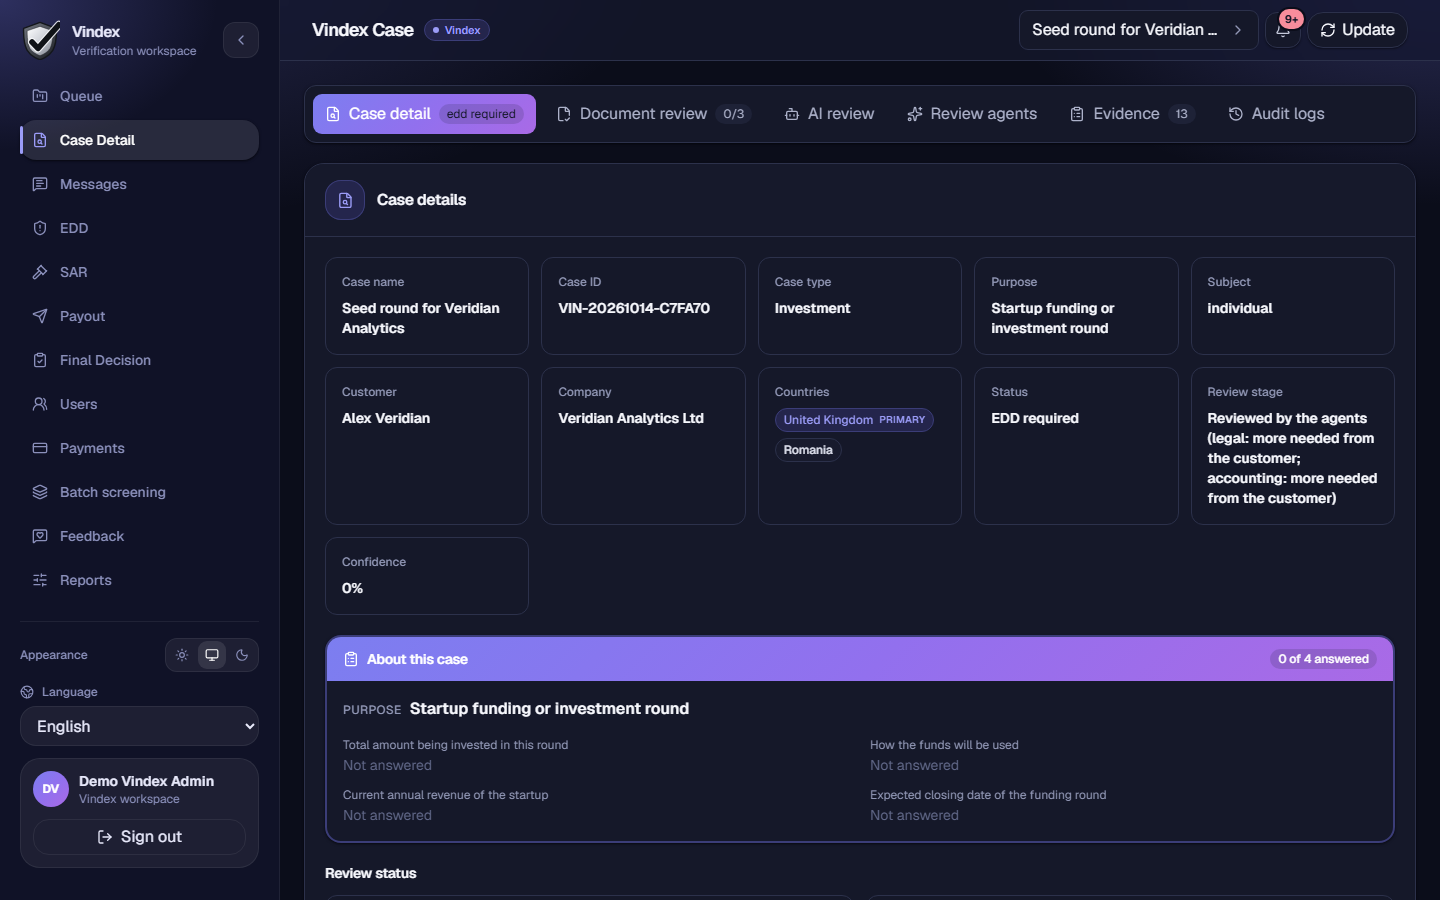
Task: Click the Case details document icon
Action: 345,200
